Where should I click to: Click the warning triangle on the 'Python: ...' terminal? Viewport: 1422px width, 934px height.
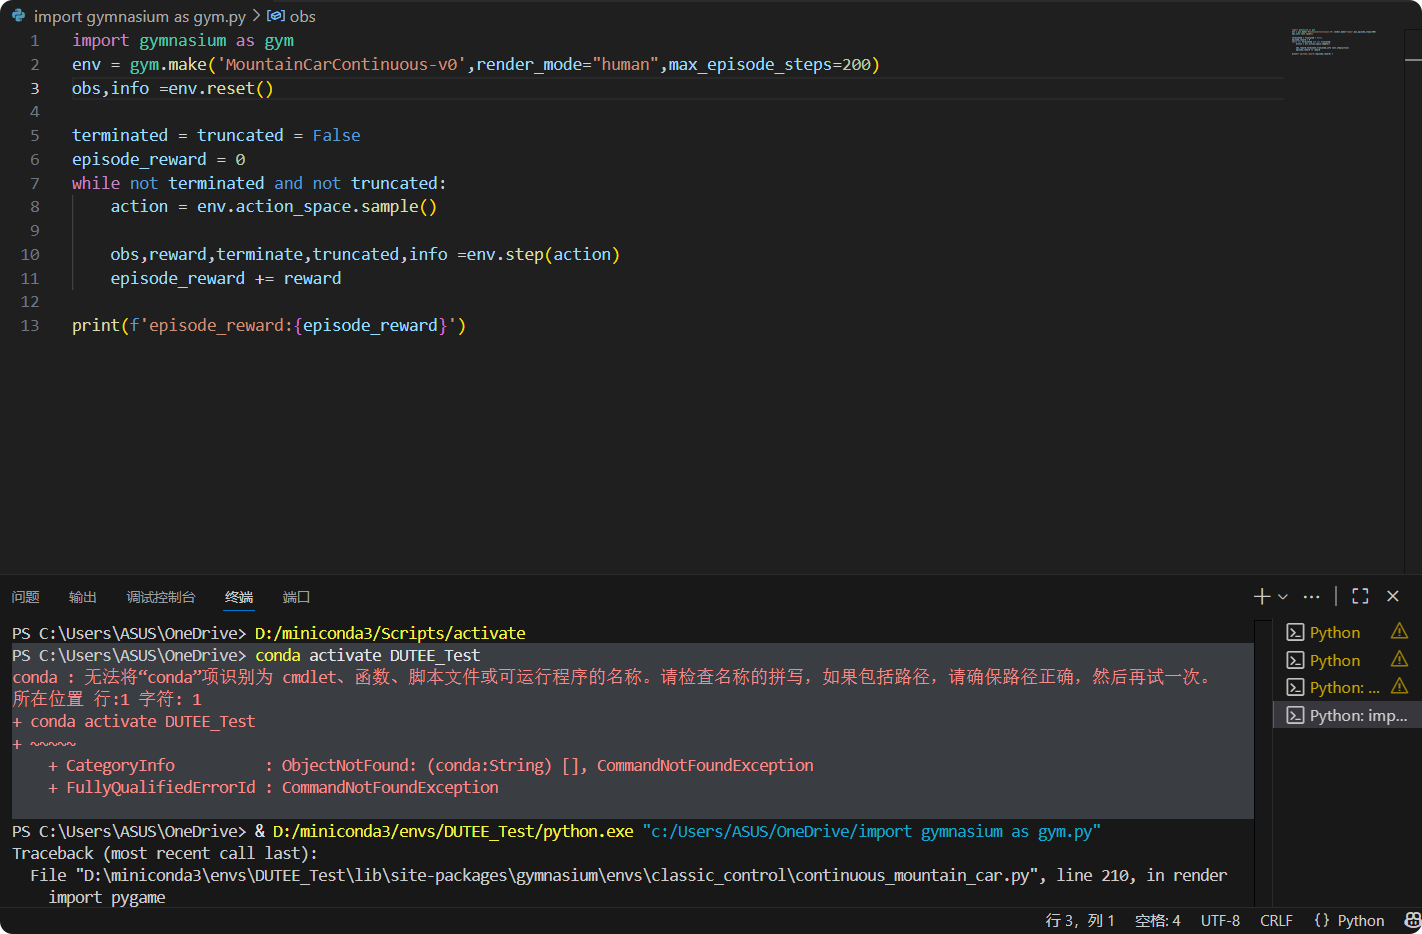pyautogui.click(x=1399, y=686)
